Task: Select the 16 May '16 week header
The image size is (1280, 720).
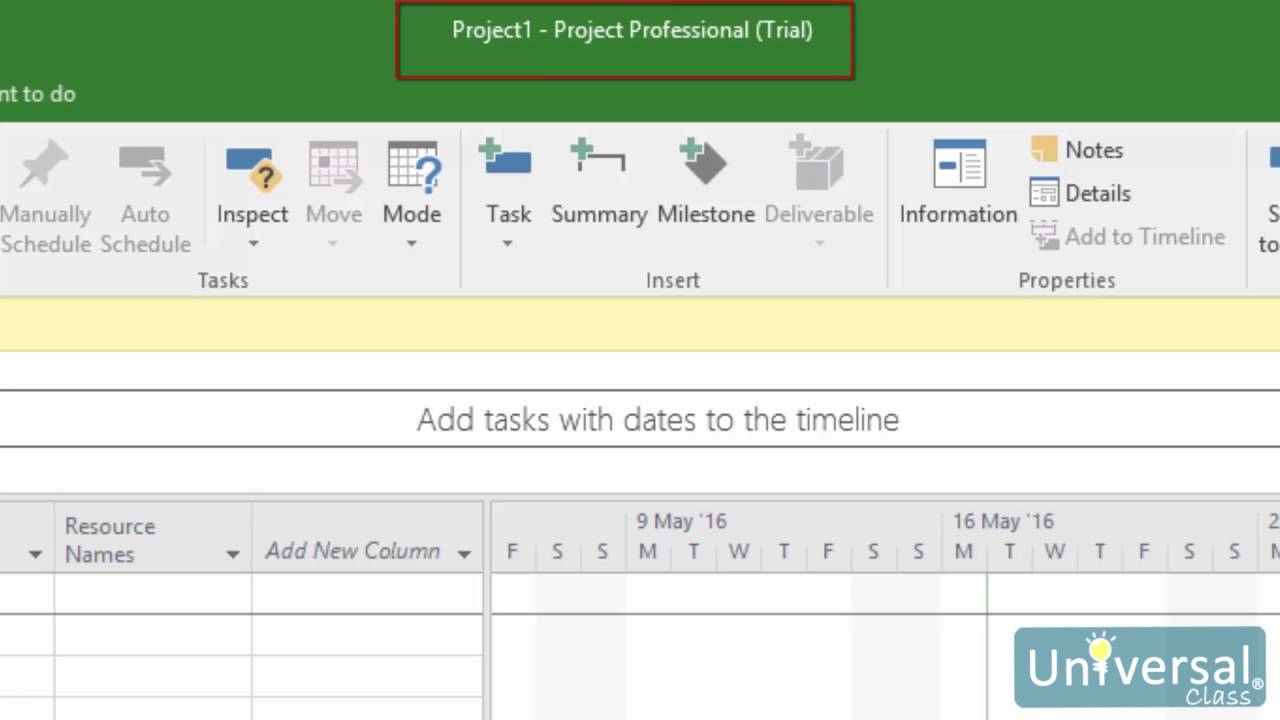Action: point(1003,521)
